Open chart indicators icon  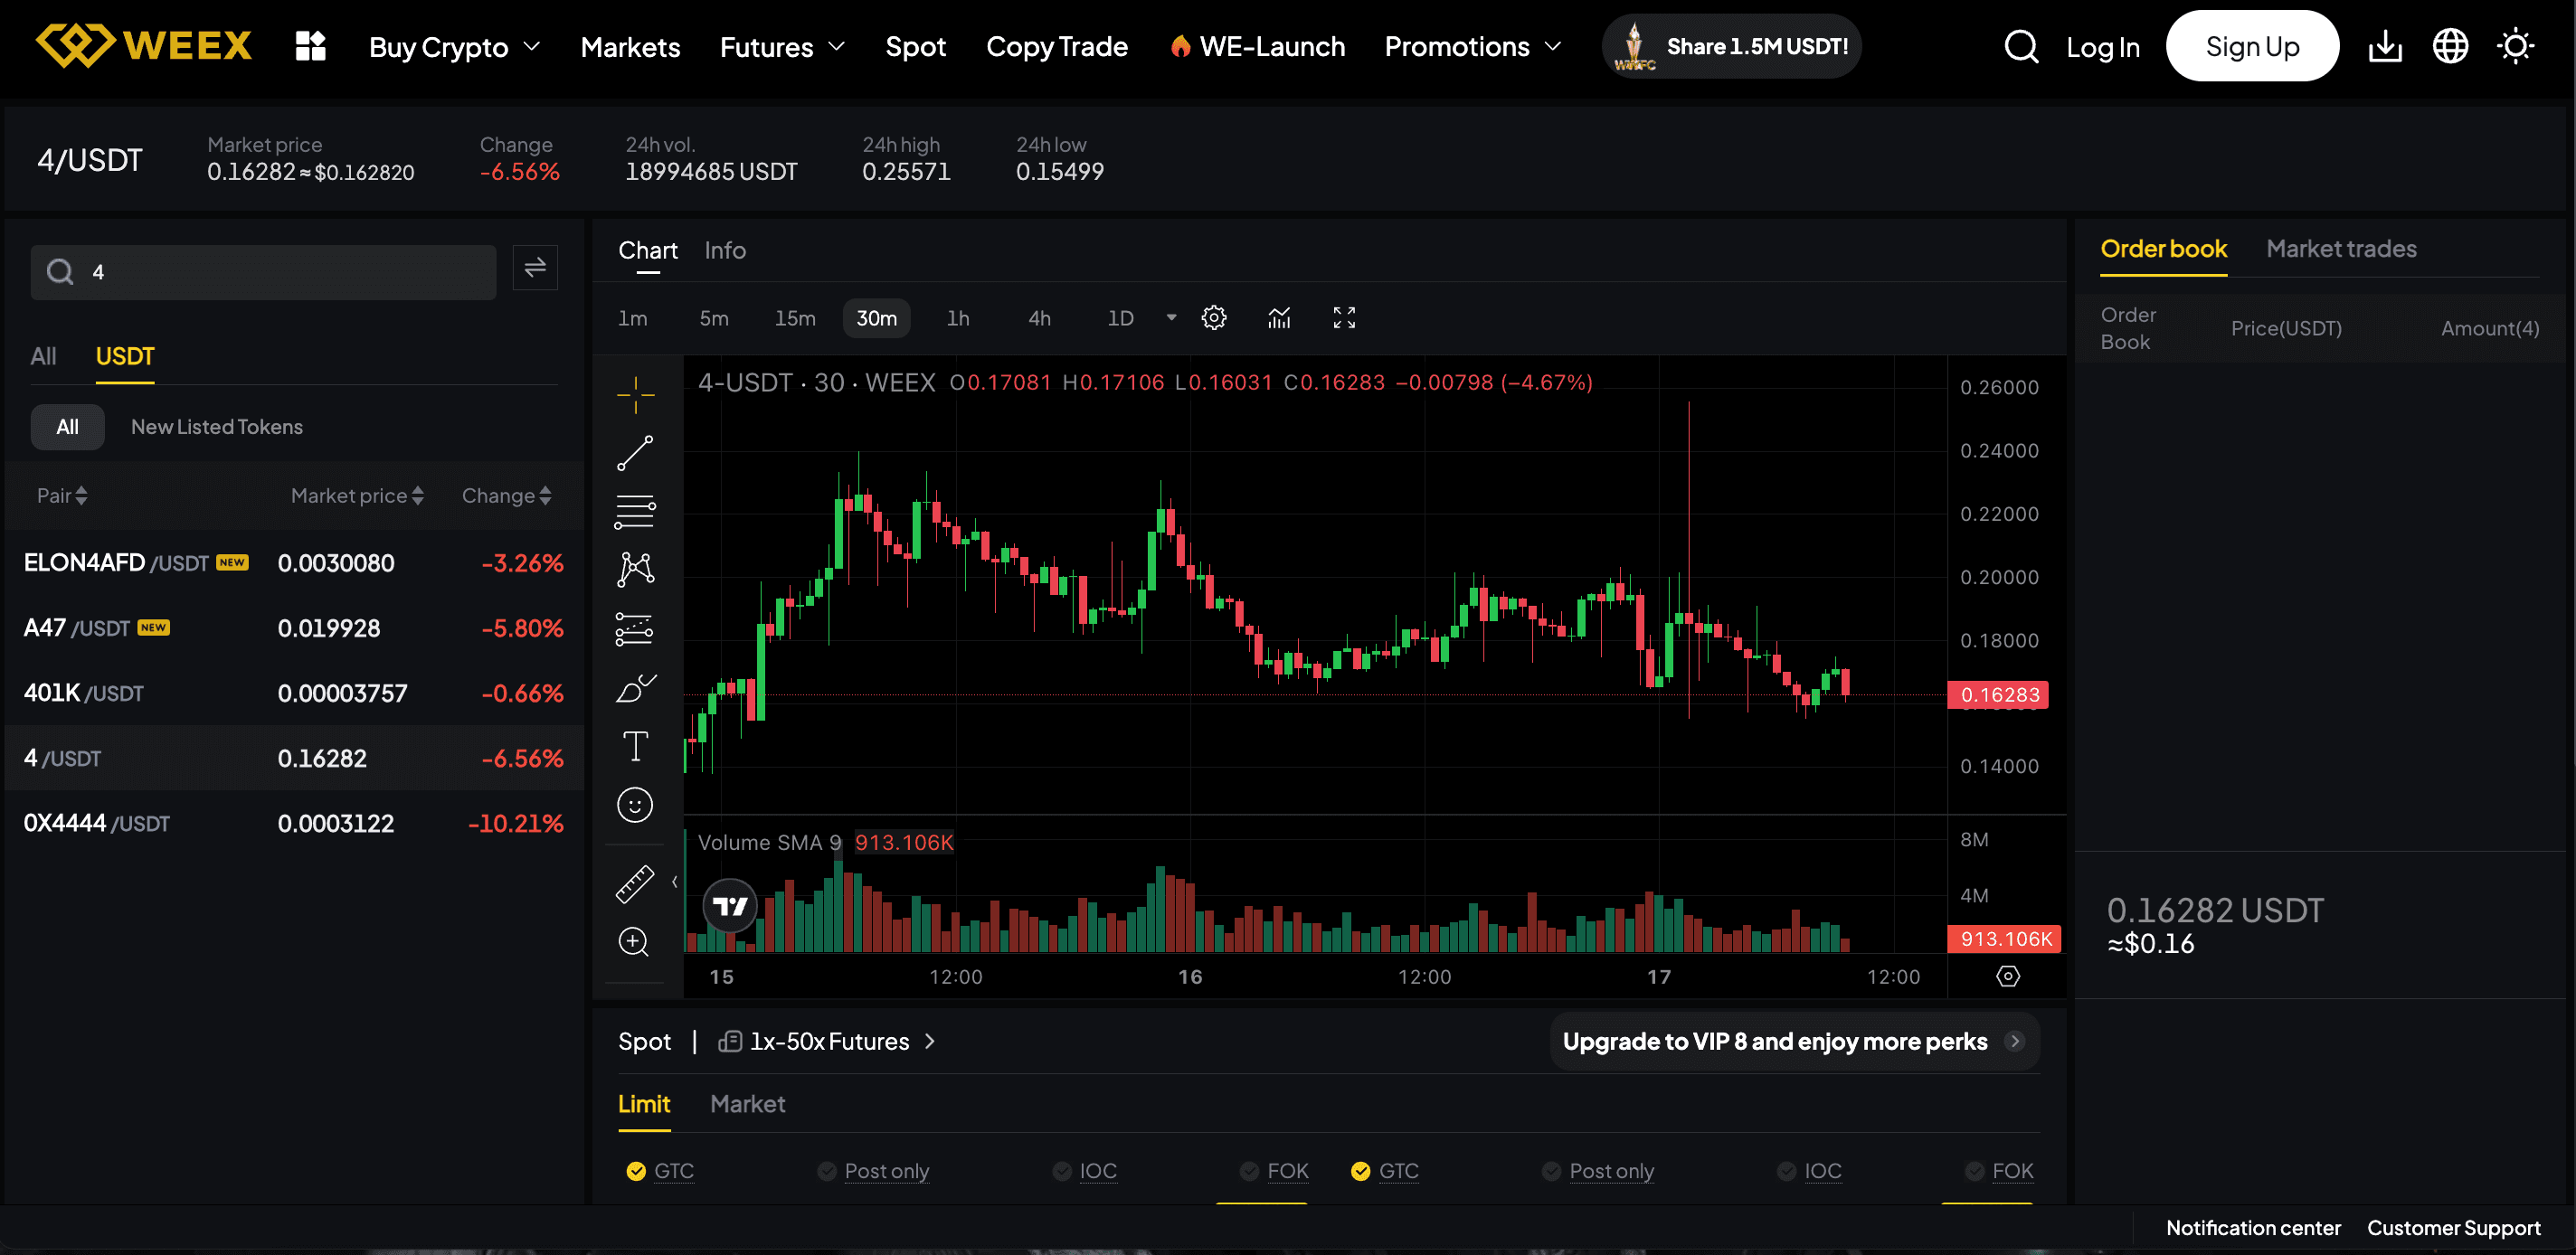click(1279, 318)
